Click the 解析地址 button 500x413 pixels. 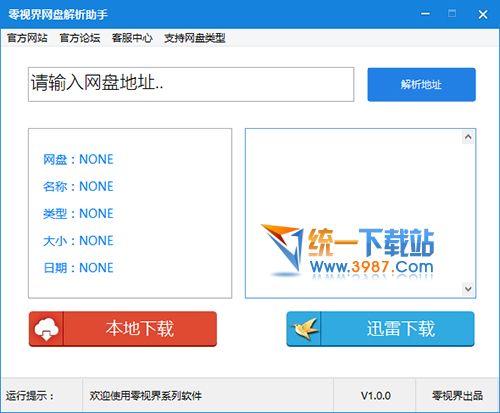coord(421,84)
